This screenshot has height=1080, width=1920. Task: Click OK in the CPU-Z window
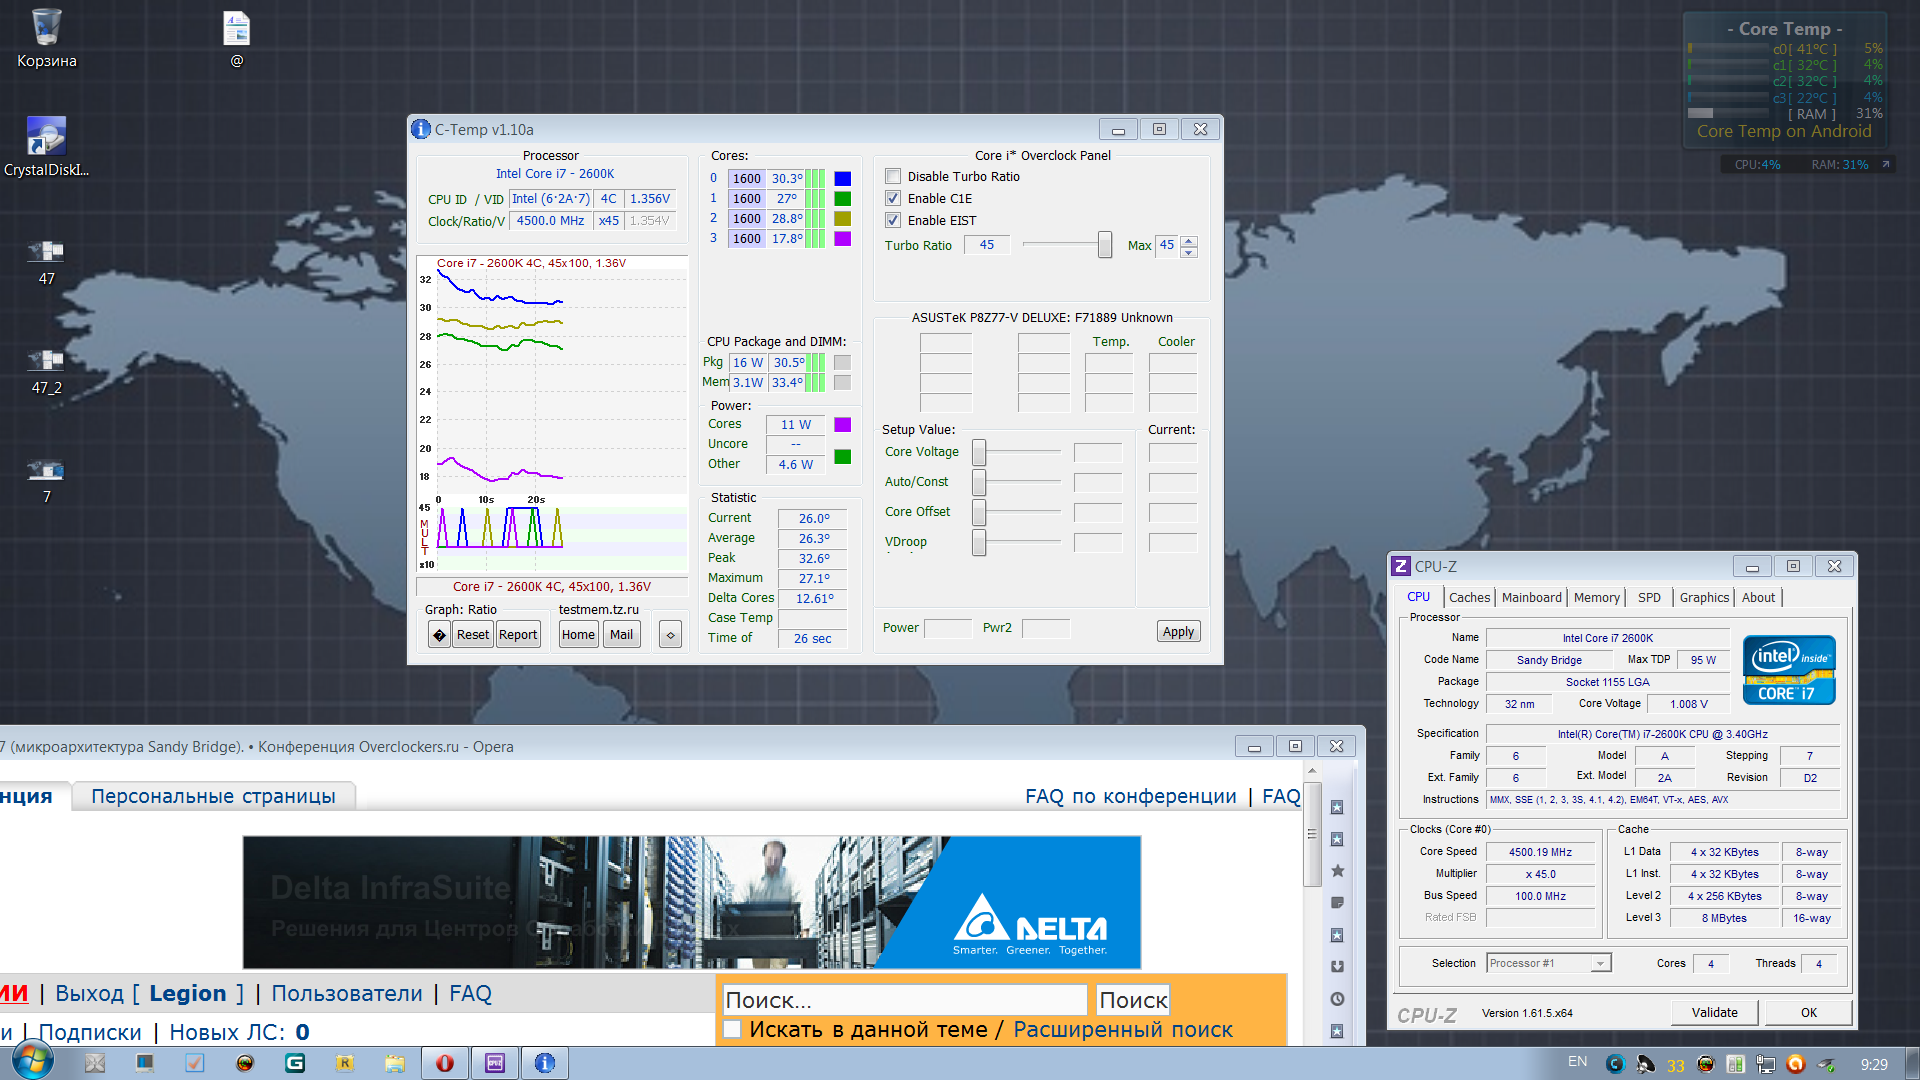tap(1808, 1012)
